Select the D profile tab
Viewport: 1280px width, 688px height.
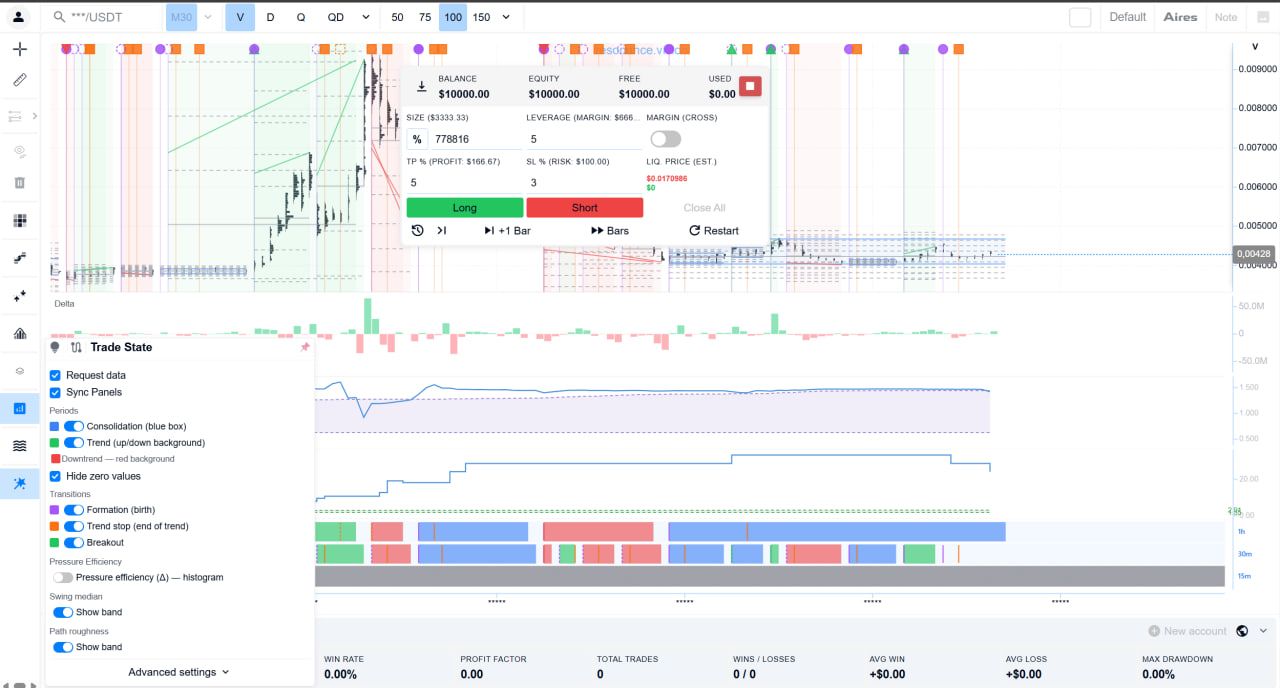click(x=270, y=17)
